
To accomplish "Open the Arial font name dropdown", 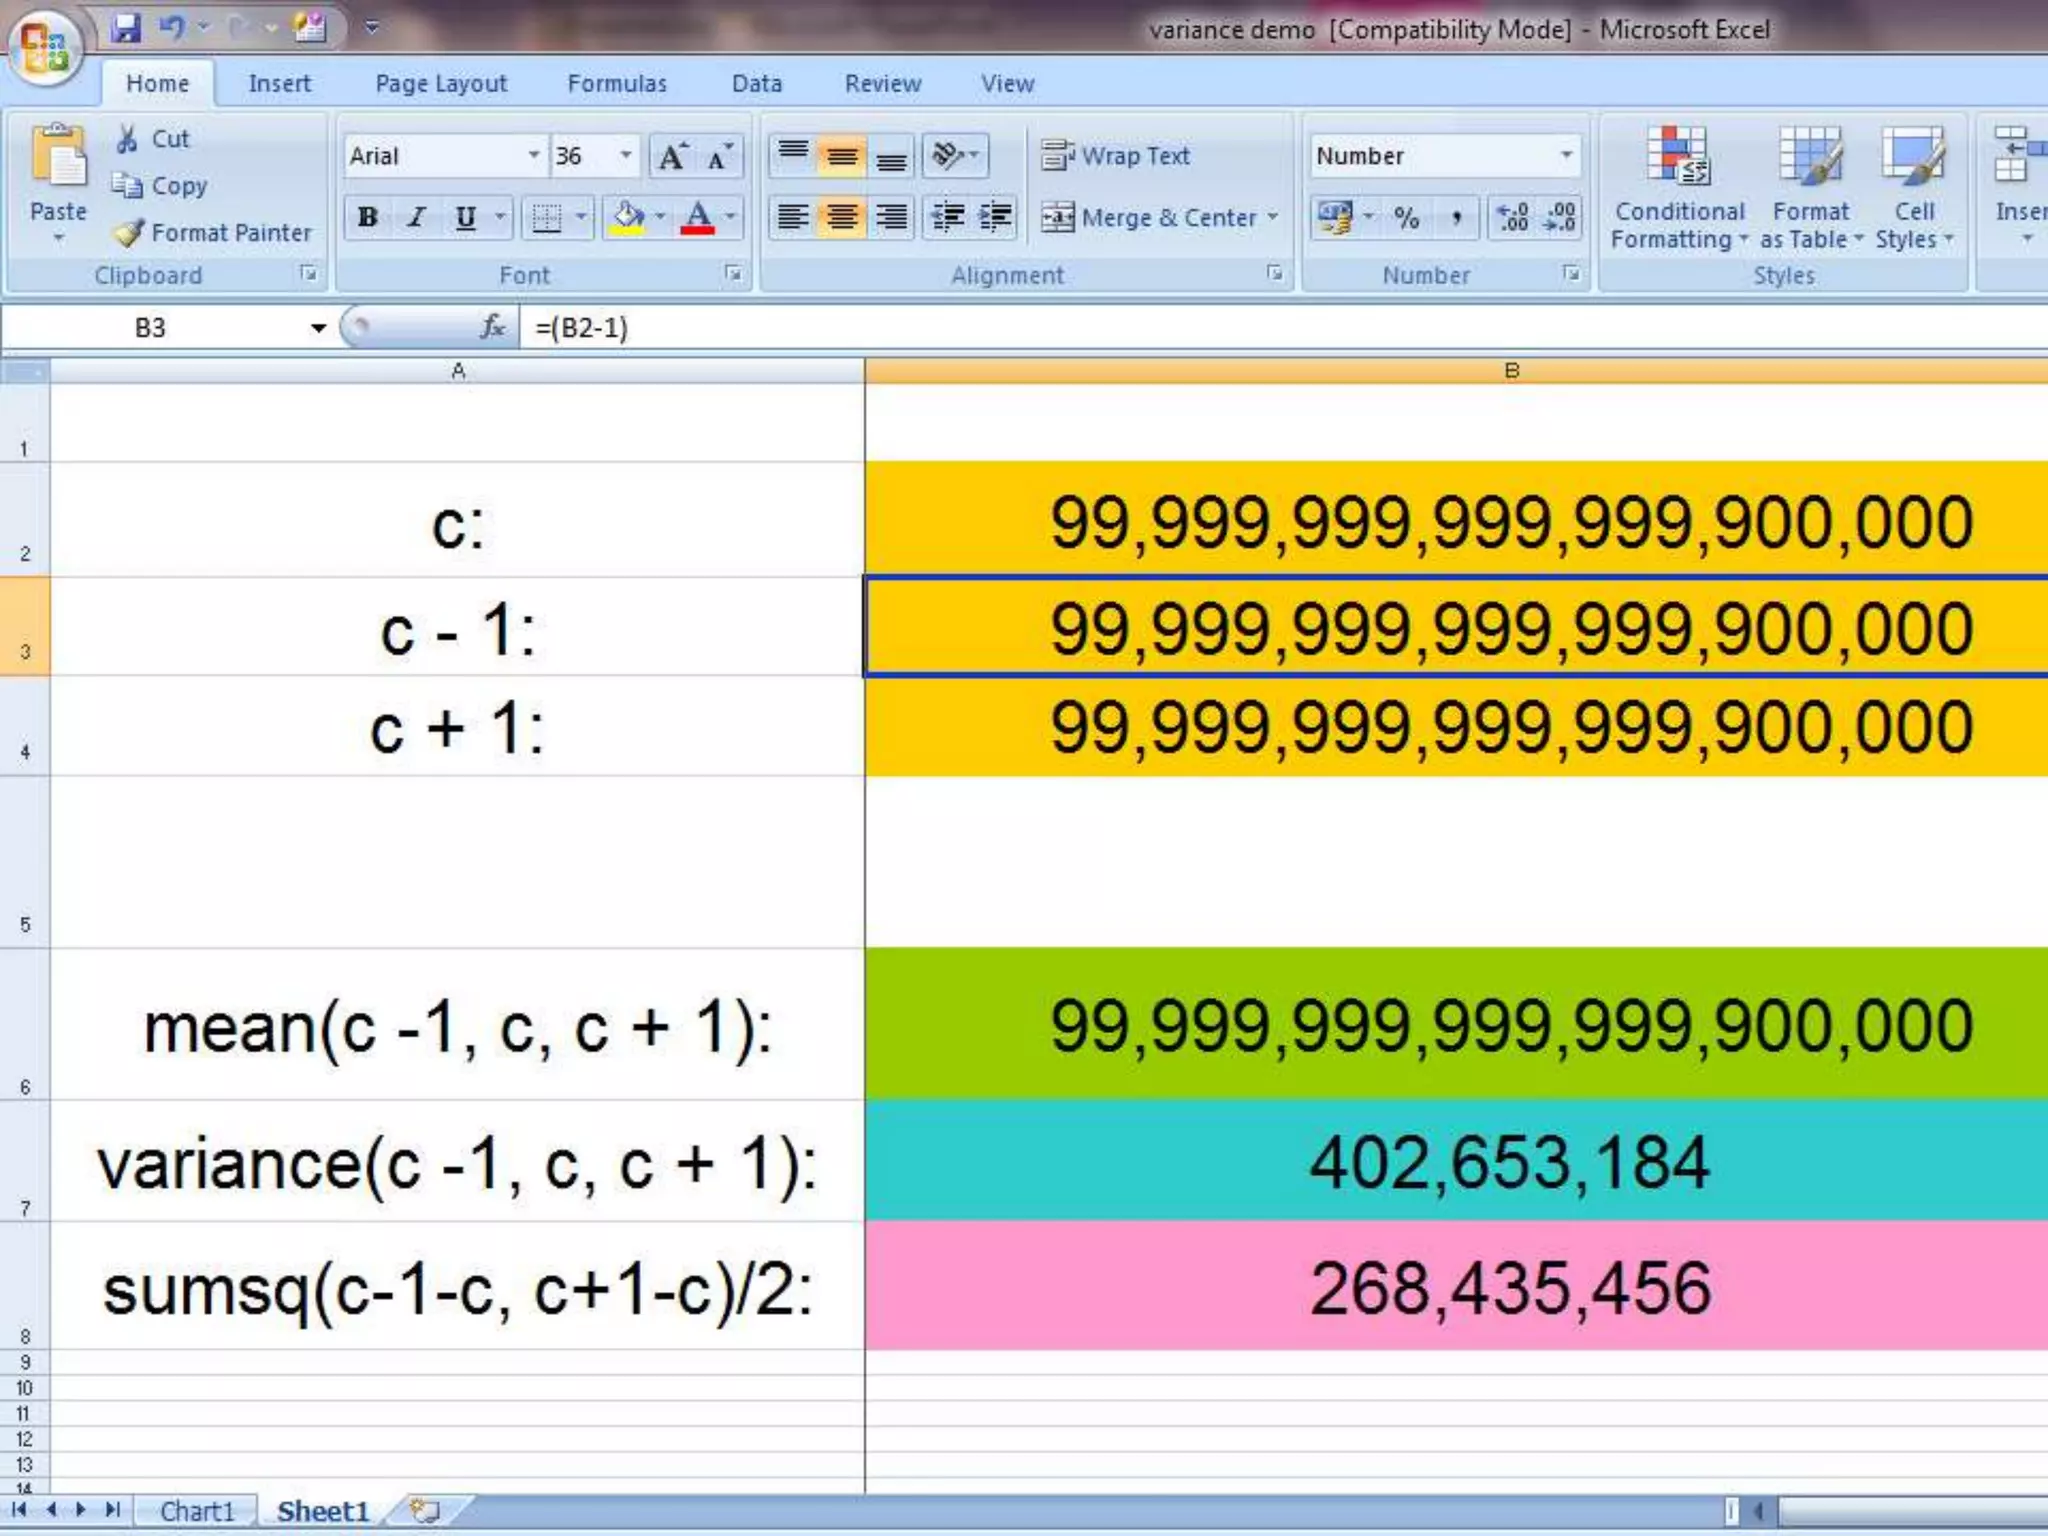I will 534,156.
